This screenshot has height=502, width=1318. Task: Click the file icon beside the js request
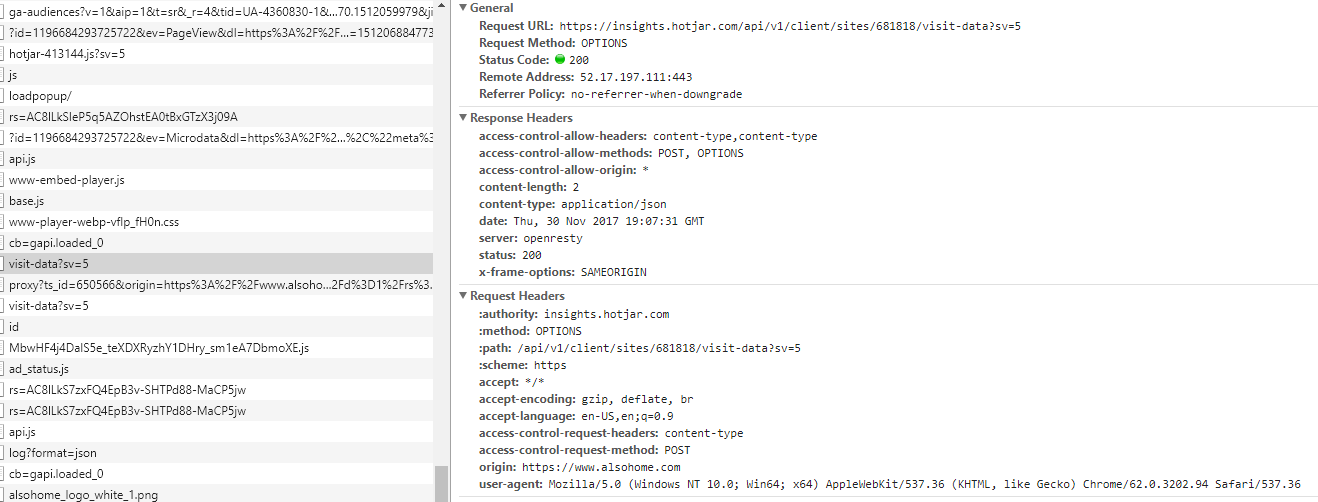pos(2,75)
